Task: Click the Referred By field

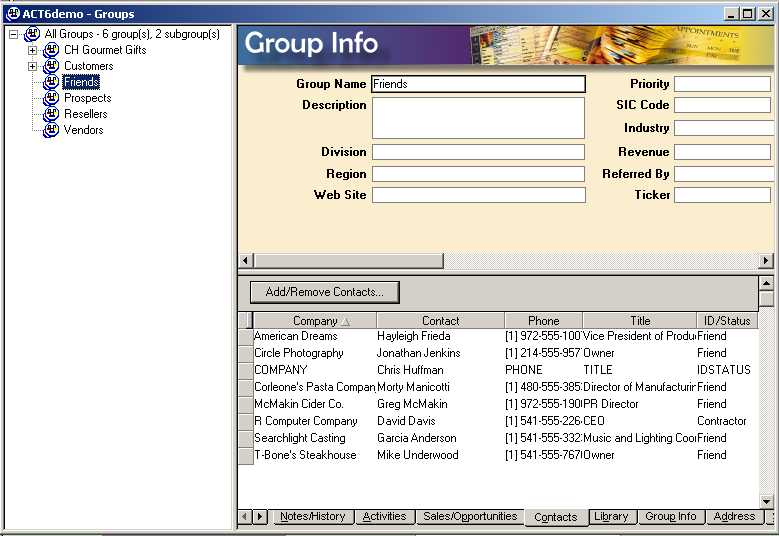Action: [724, 174]
